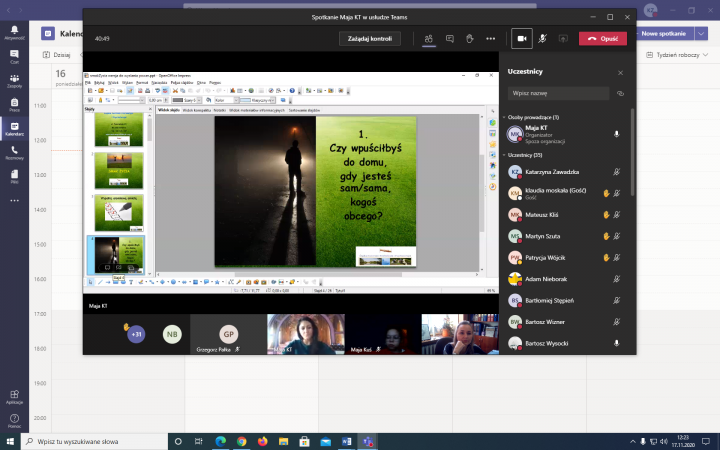Open Help (Pomoc) in the Teams sidebar
This screenshot has height=450, width=720.
click(14, 421)
